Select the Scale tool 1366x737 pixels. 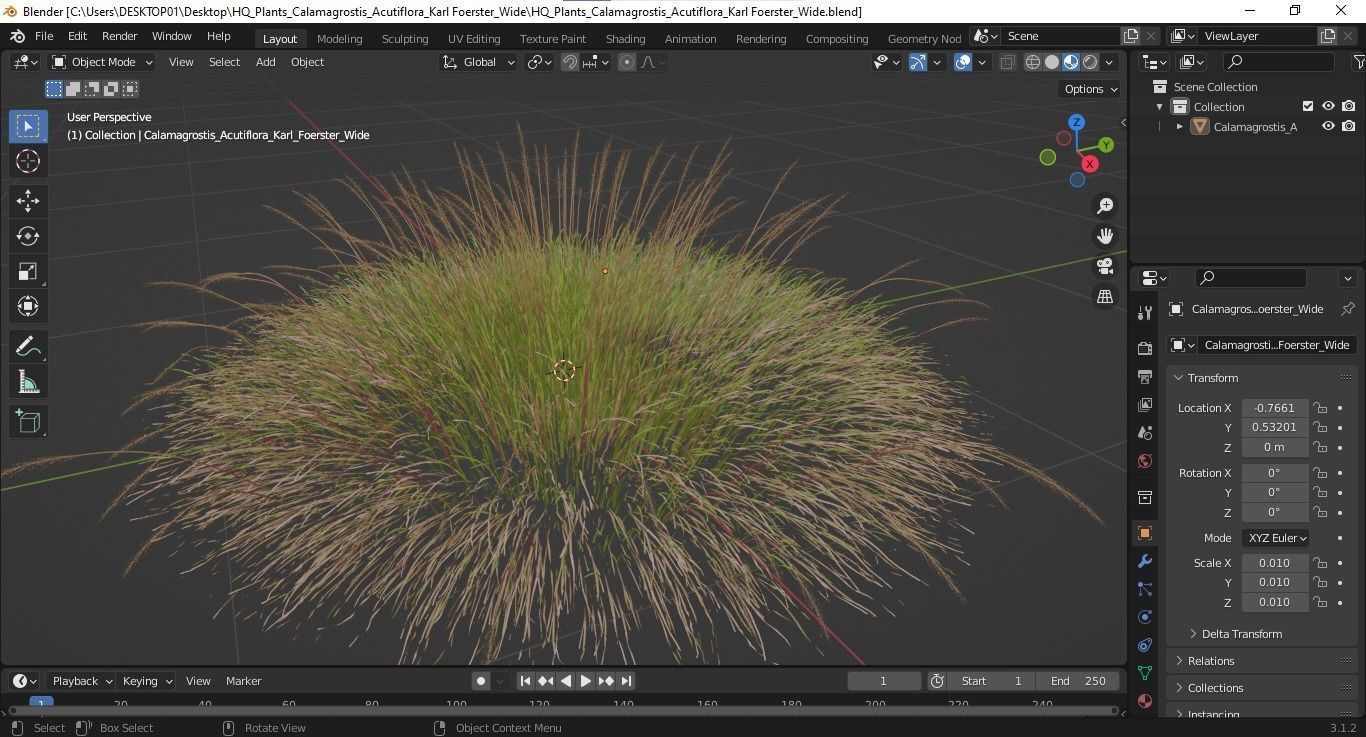(28, 271)
